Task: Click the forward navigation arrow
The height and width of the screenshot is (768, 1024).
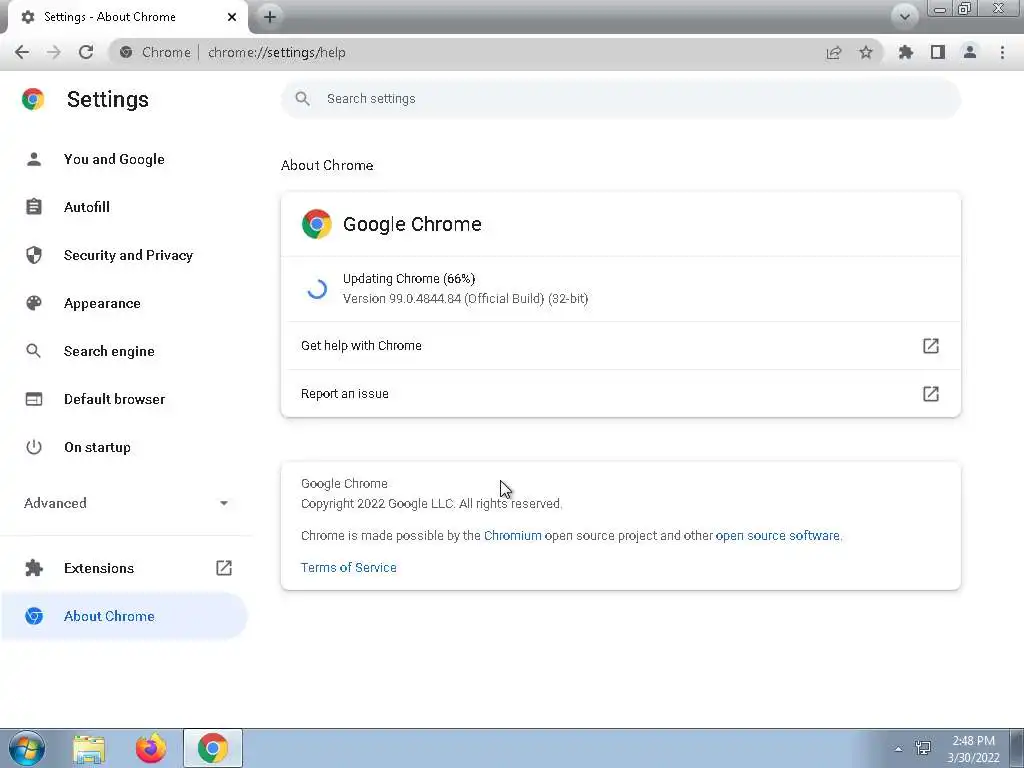Action: (54, 52)
